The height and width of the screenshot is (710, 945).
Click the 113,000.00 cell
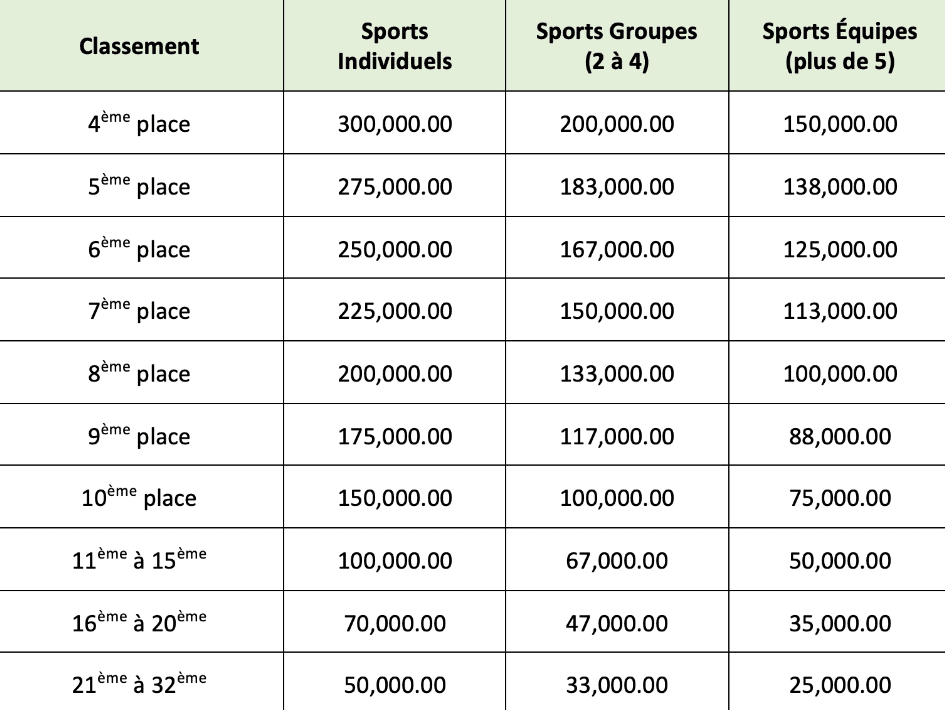839,311
